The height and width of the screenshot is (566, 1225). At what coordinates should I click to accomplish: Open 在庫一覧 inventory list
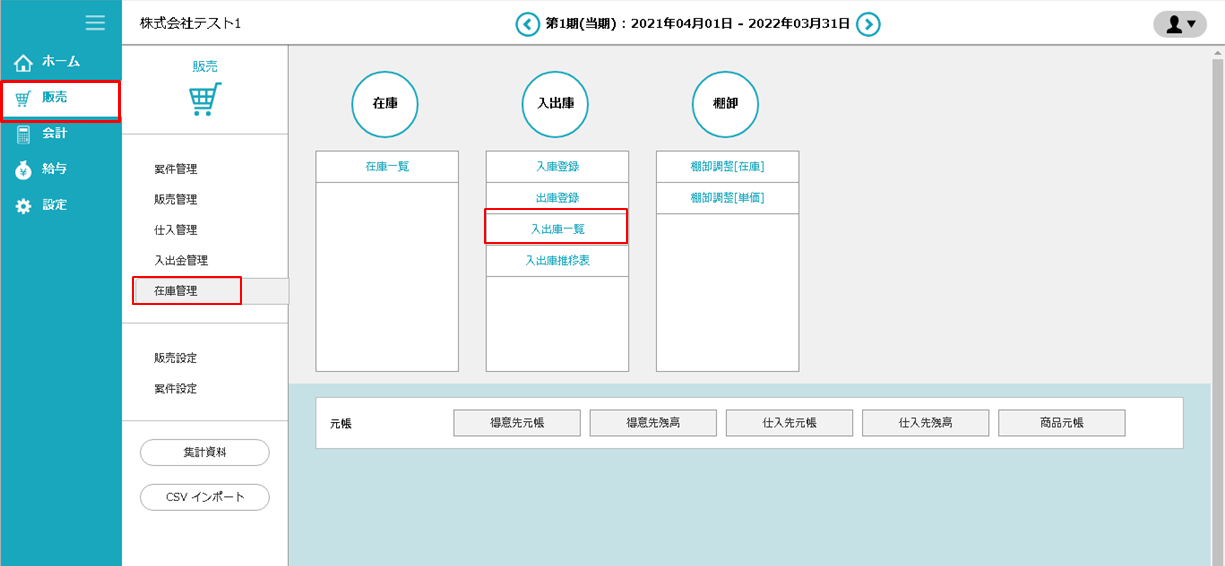coord(387,167)
